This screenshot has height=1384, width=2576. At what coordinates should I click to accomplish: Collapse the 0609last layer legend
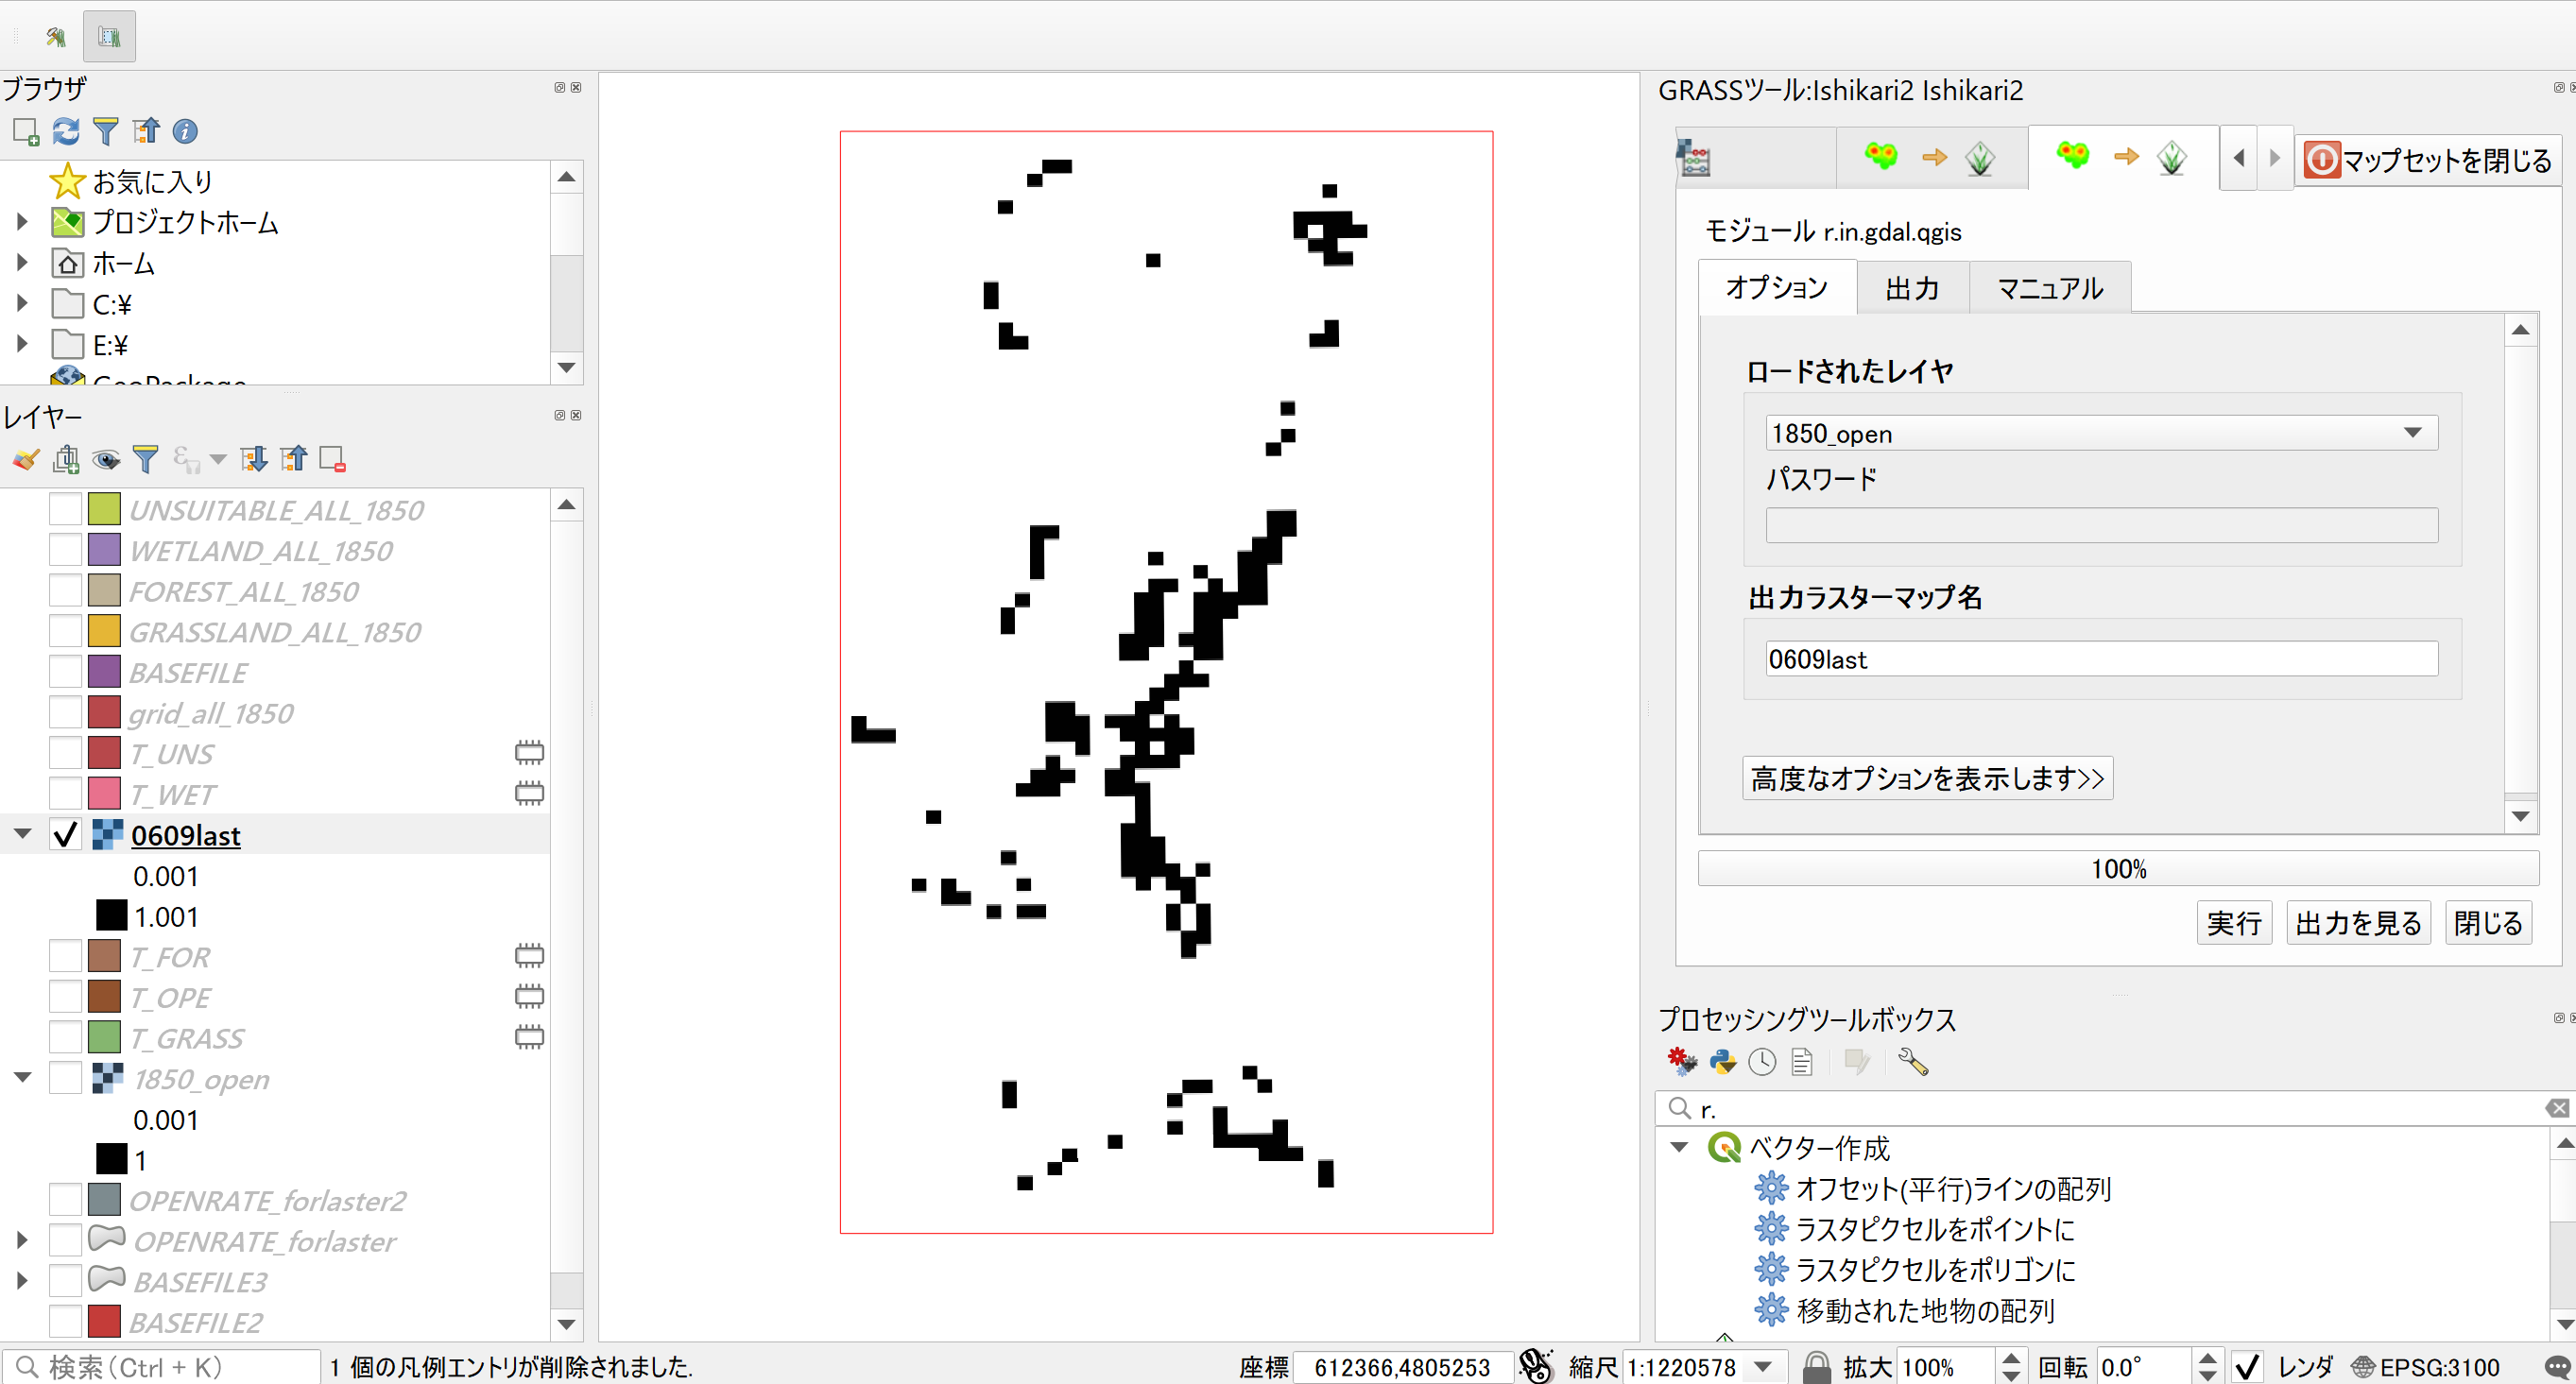tap(21, 833)
